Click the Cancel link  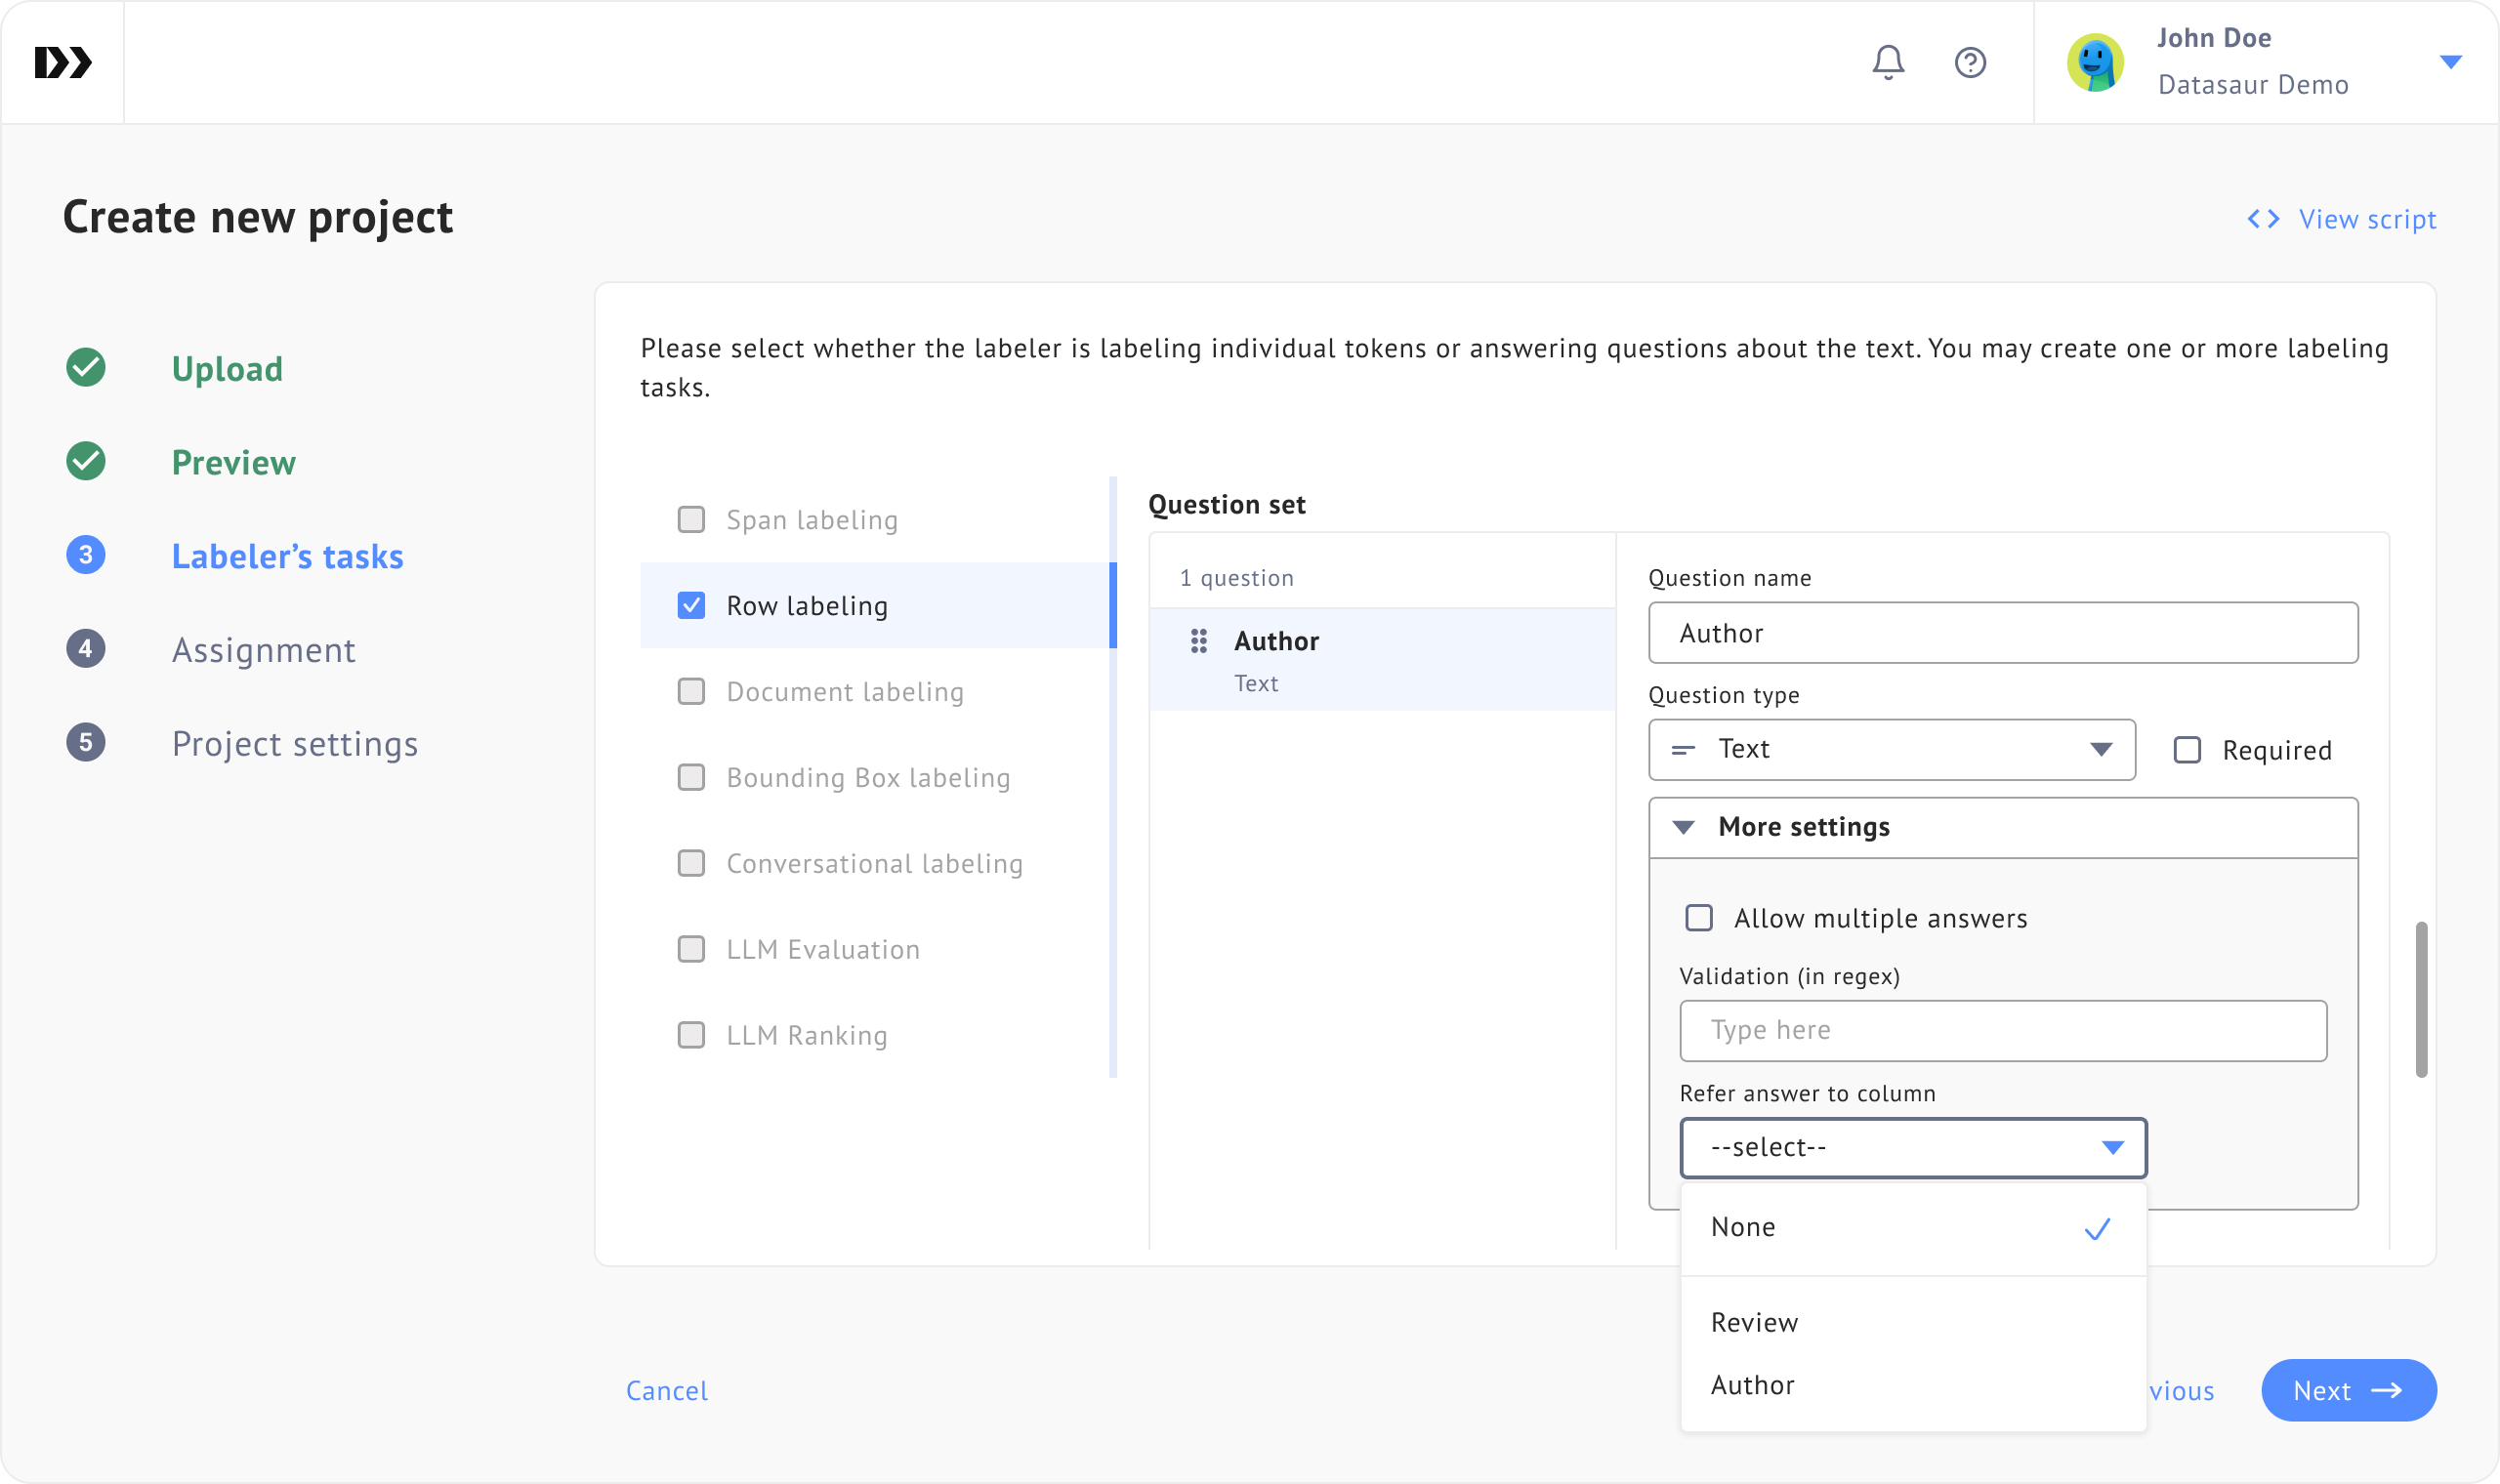point(666,1390)
